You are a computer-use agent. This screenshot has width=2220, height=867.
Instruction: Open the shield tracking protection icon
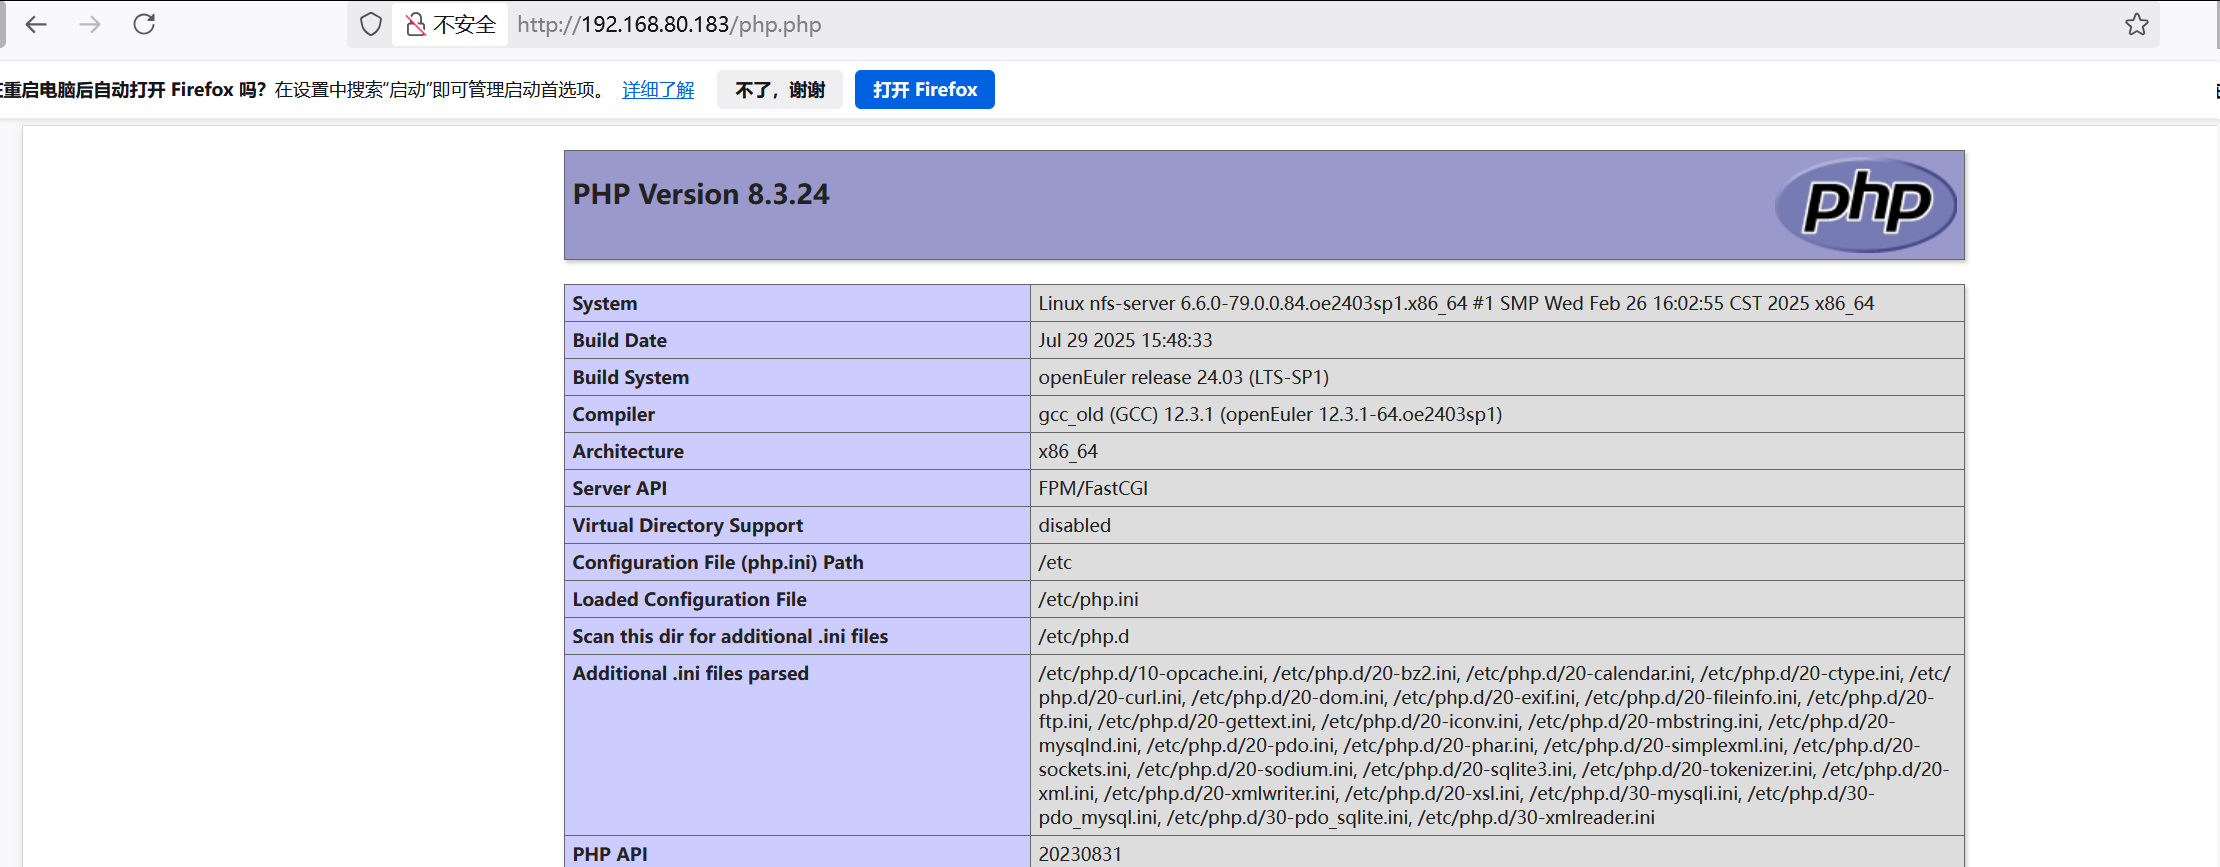click(371, 24)
